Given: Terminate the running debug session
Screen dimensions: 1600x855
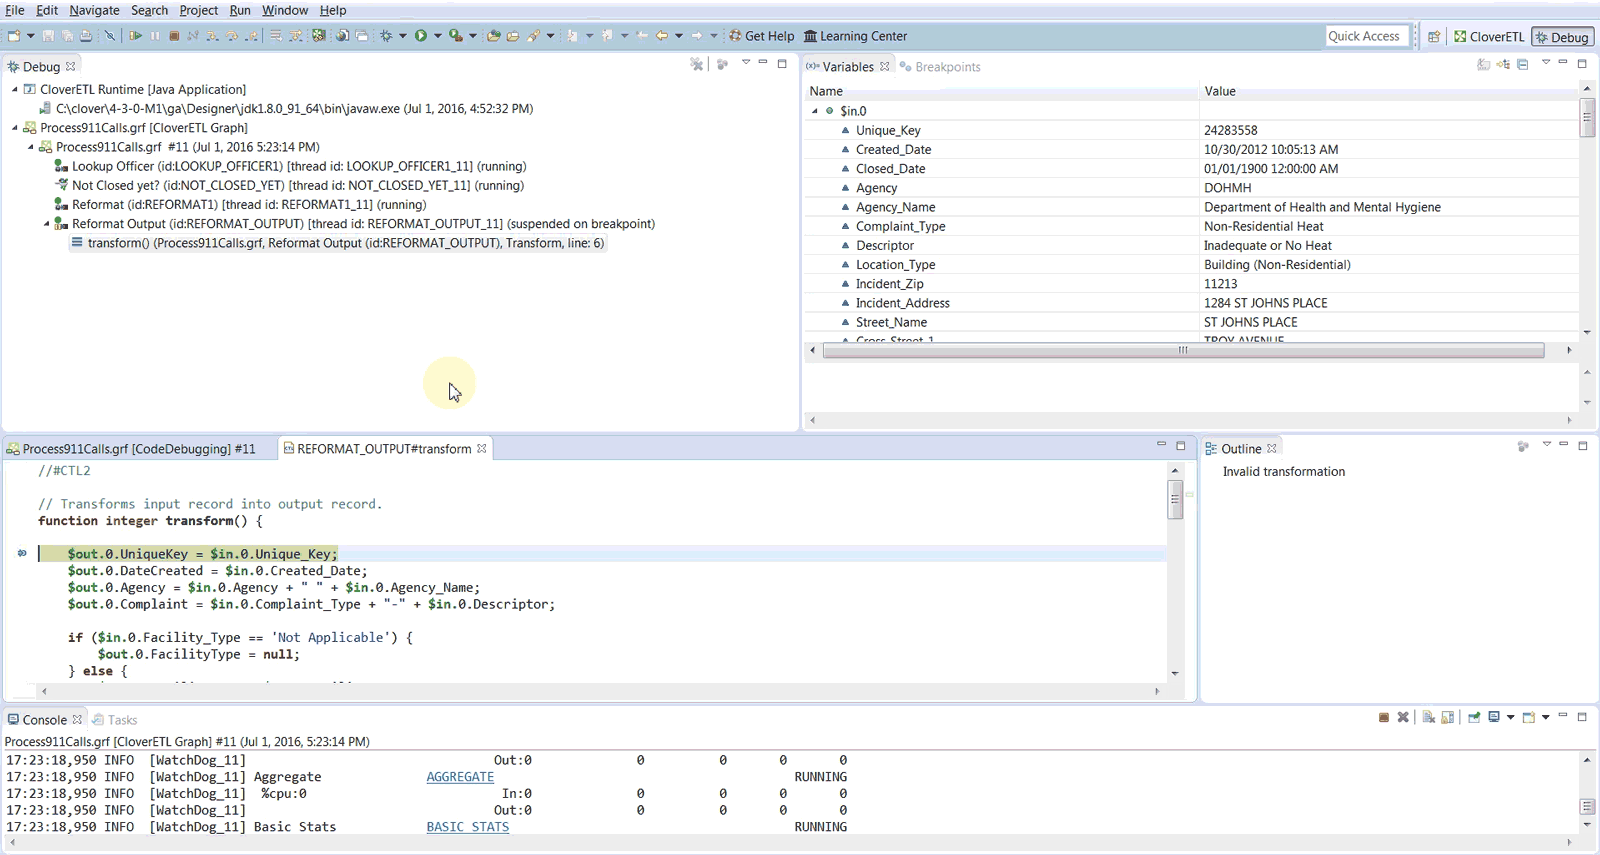Looking at the screenshot, I should pyautogui.click(x=174, y=36).
